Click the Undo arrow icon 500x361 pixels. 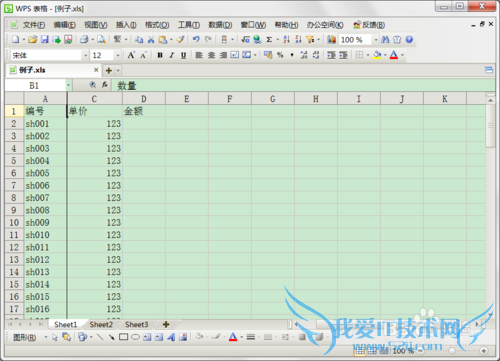click(x=196, y=39)
